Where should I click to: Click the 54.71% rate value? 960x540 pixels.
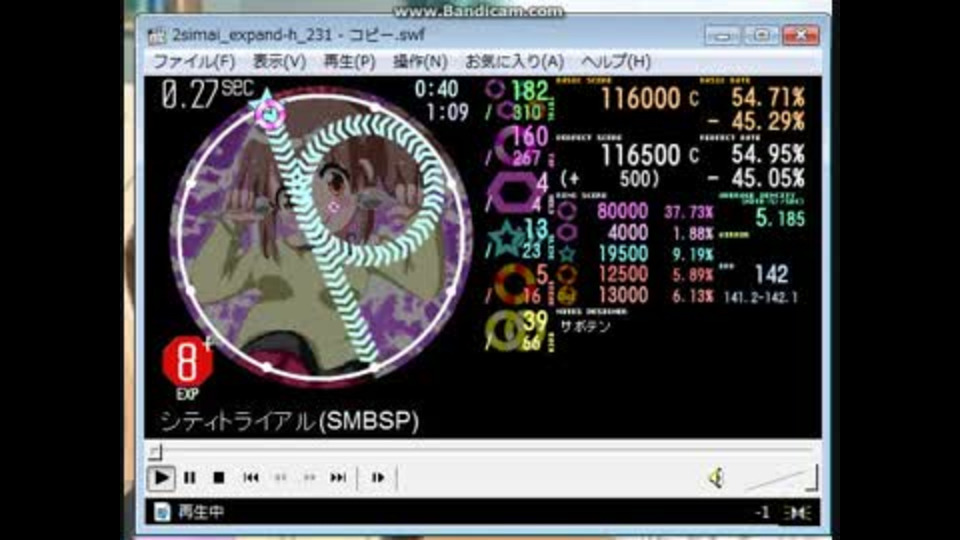[x=768, y=97]
